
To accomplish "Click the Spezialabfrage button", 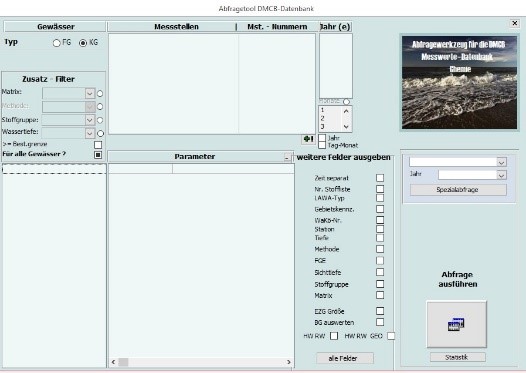I will tap(458, 190).
